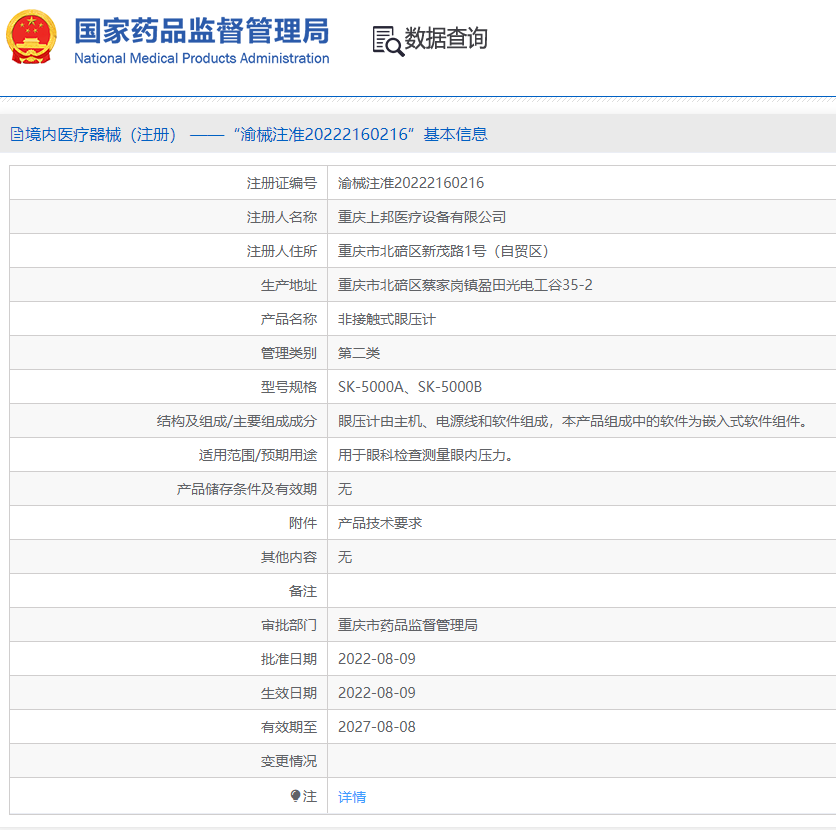Image resolution: width=836 pixels, height=830 pixels.
Task: Click National Medical Products Administration text
Action: (x=202, y=58)
